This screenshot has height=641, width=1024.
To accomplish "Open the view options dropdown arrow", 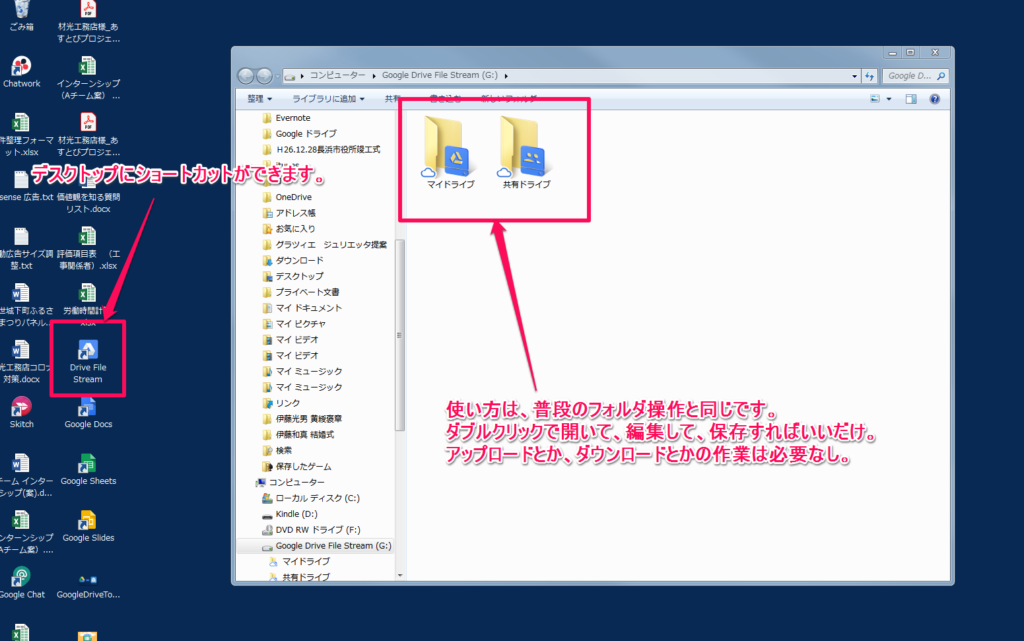I will point(889,99).
